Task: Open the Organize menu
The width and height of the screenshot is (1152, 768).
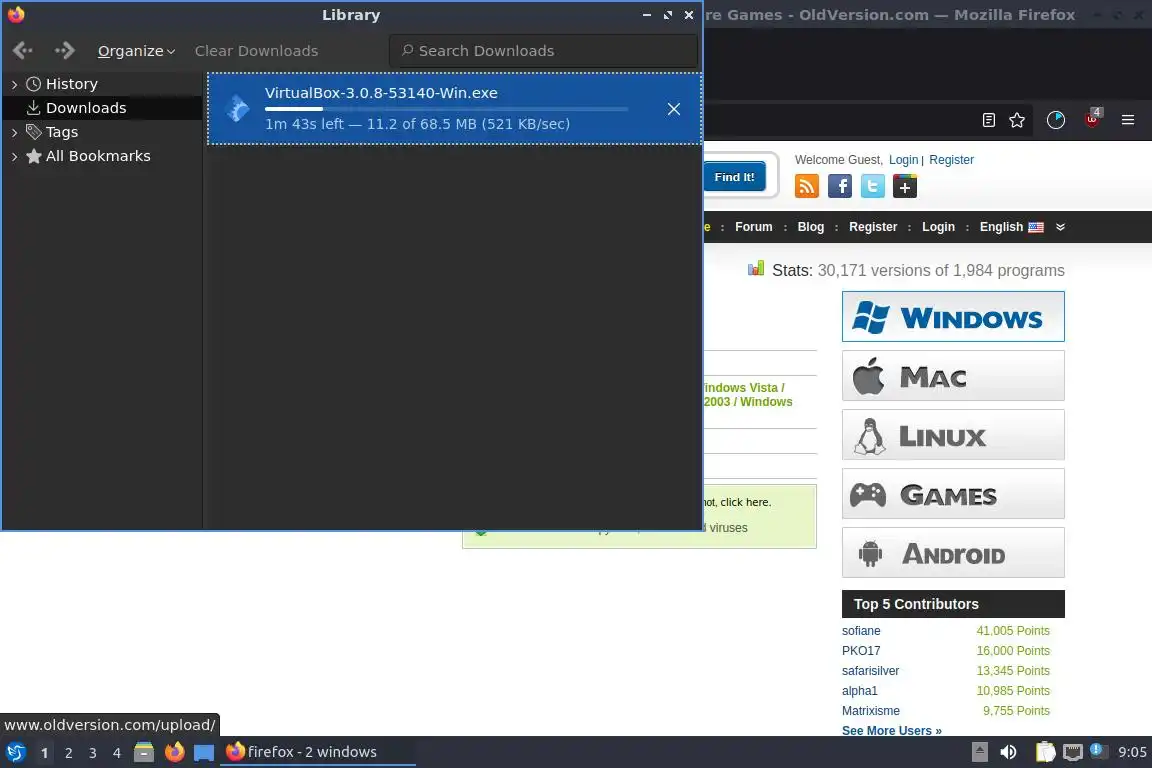Action: 137,51
